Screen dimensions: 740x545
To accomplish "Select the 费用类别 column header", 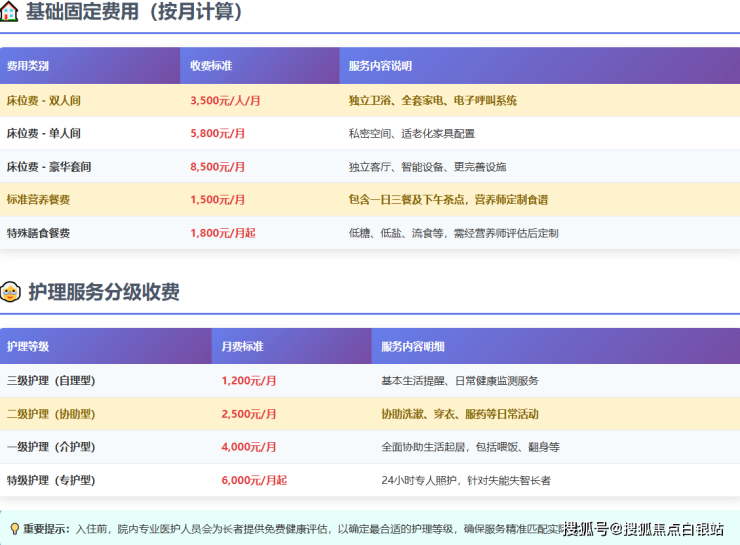I will (x=28, y=66).
